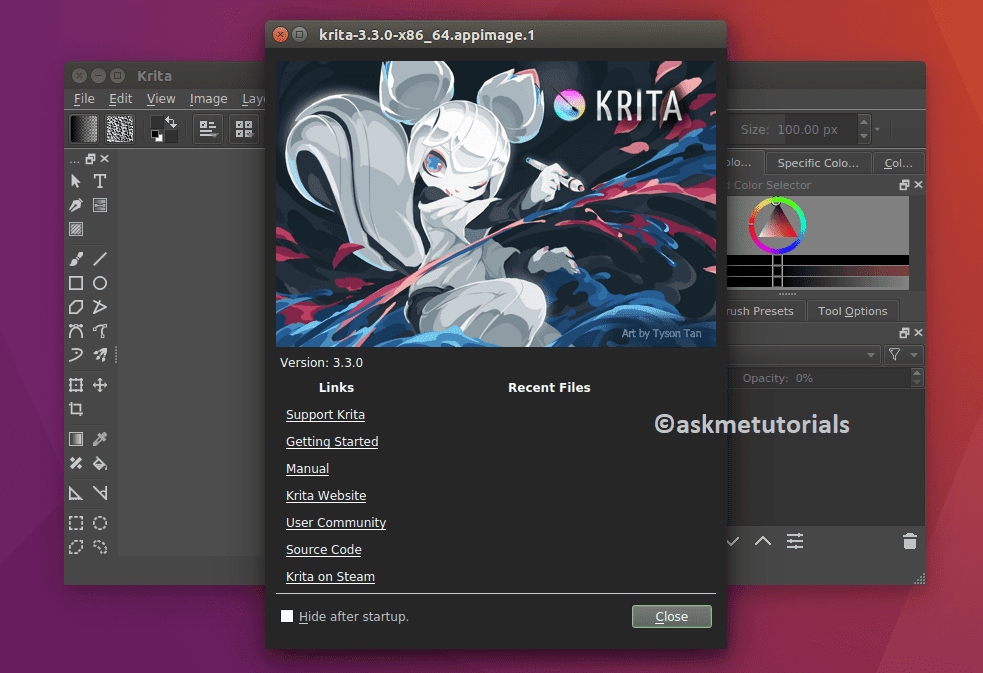This screenshot has width=983, height=673.
Task: Open the Image menu in Krita
Action: pos(208,98)
